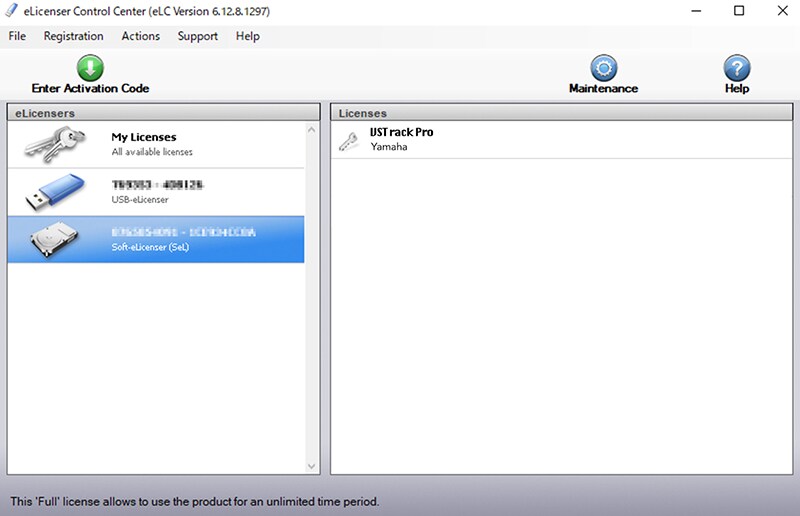Screen dimensions: 800x516
Task: Click the Help question mark toolbar icon
Action: point(736,68)
